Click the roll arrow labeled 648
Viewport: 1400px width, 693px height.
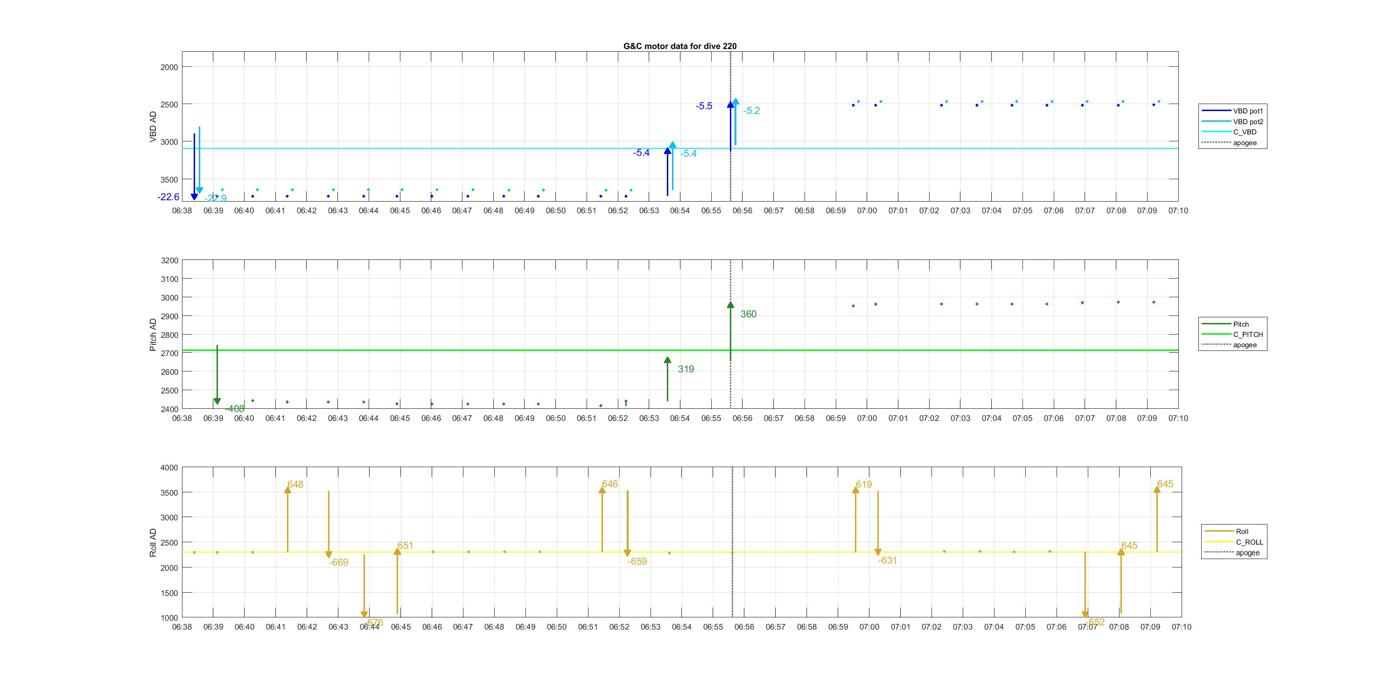tap(288, 519)
